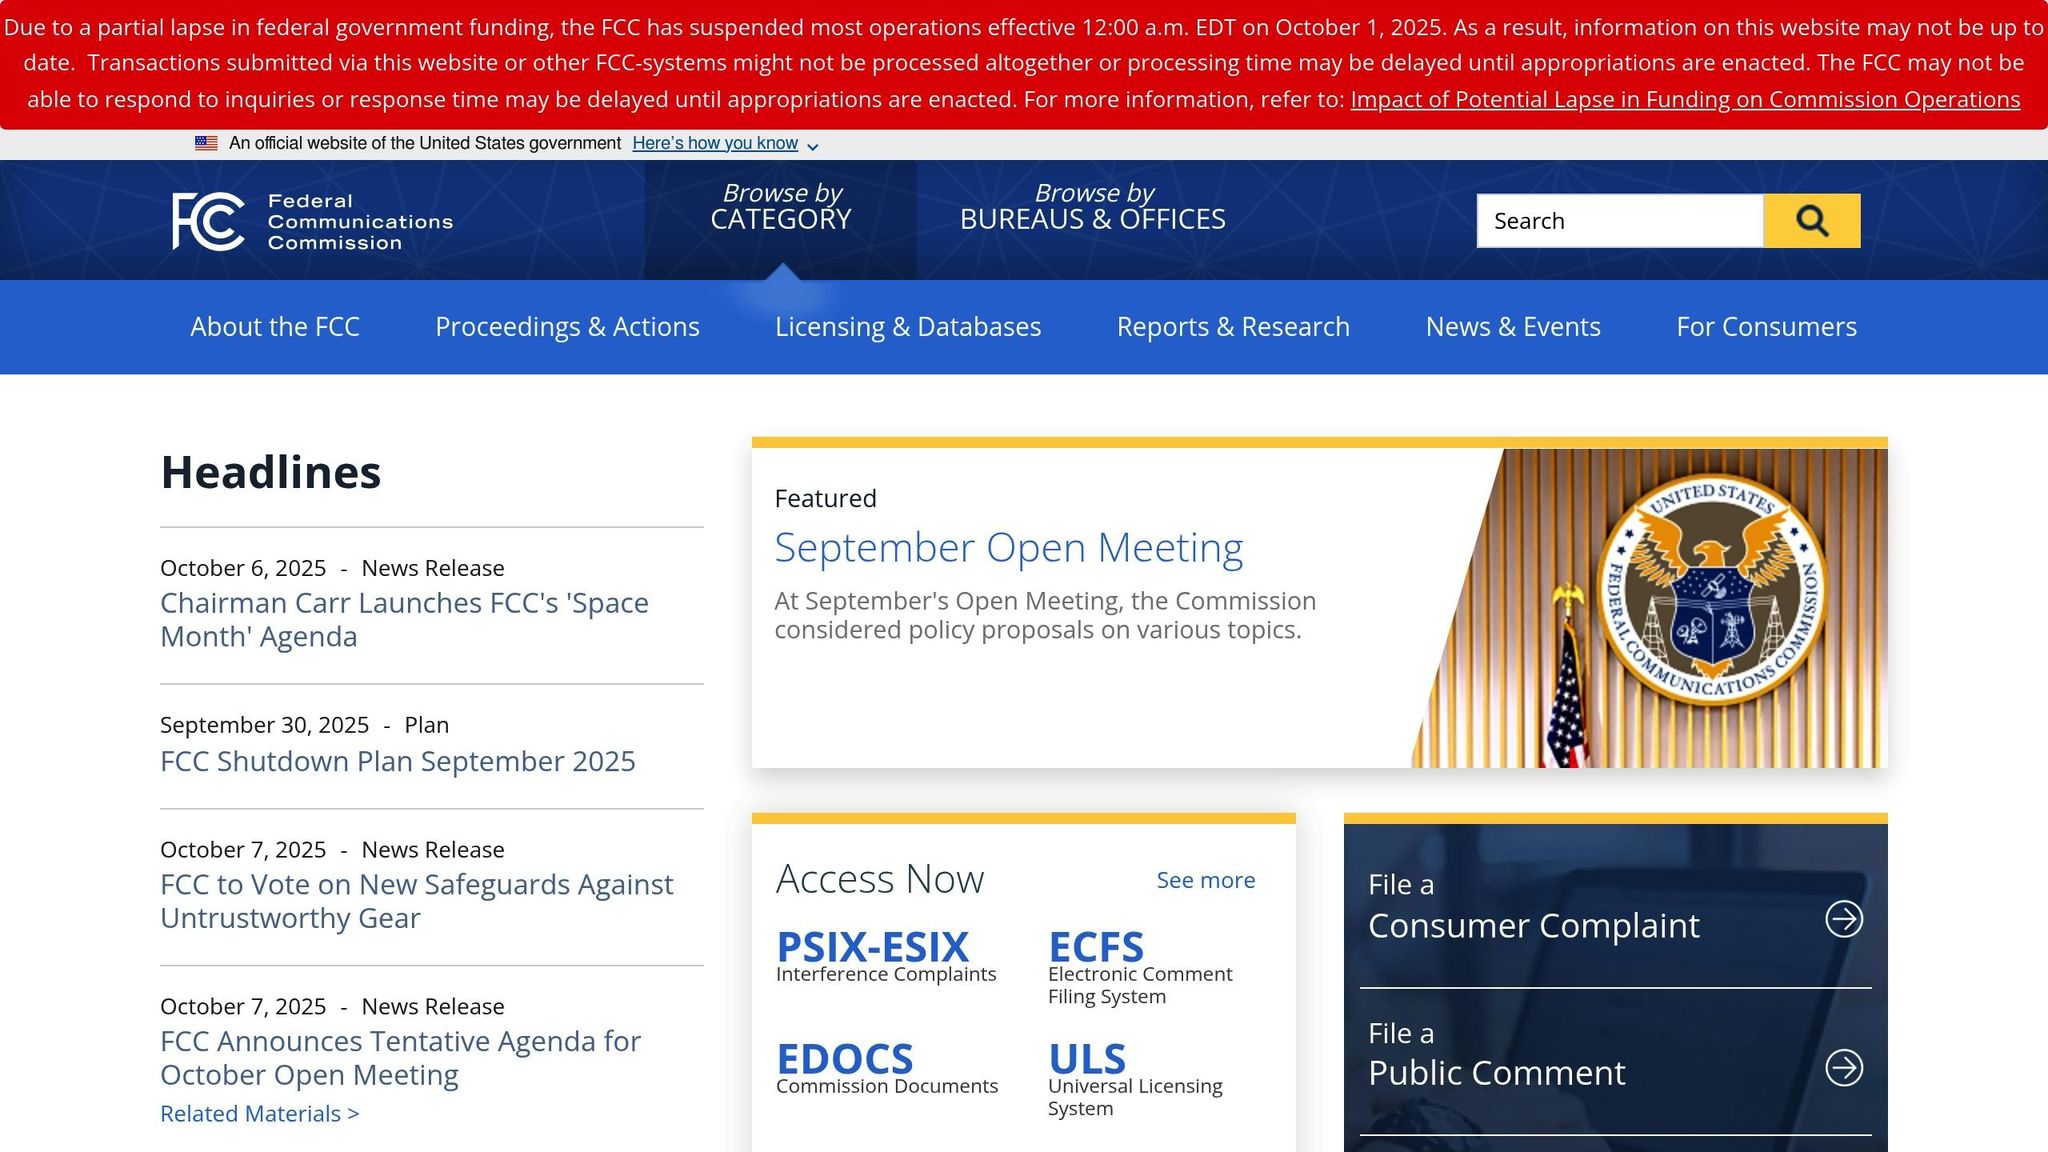This screenshot has width=2048, height=1152.
Task: Open the FCC Shutdown Plan September 2025 headline
Action: 397,762
